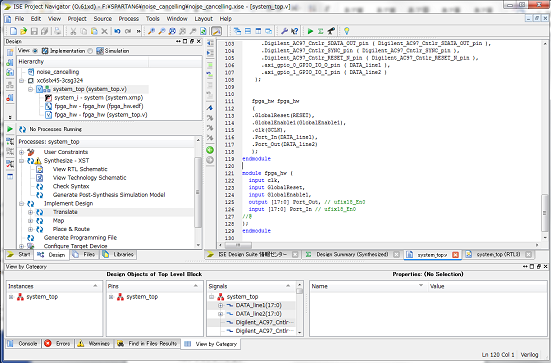Click the Name column header in Properties
551x363 pixels.
click(369, 286)
